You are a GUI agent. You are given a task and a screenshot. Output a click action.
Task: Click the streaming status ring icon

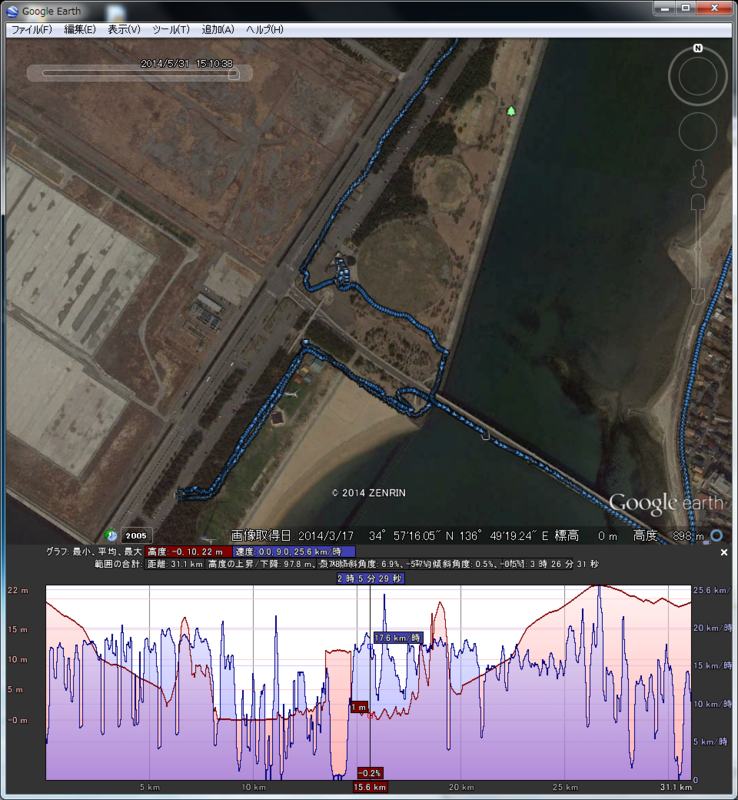pos(717,535)
